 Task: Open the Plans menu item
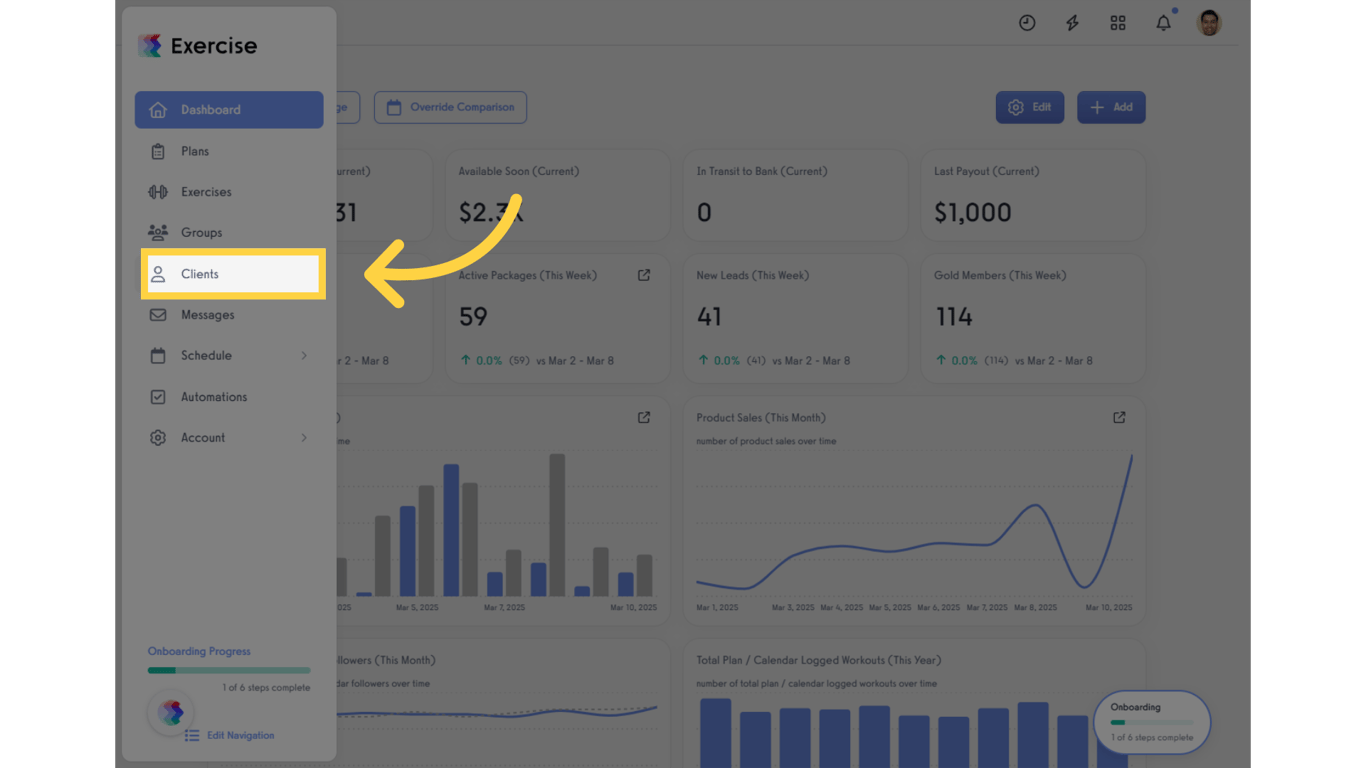coord(229,151)
